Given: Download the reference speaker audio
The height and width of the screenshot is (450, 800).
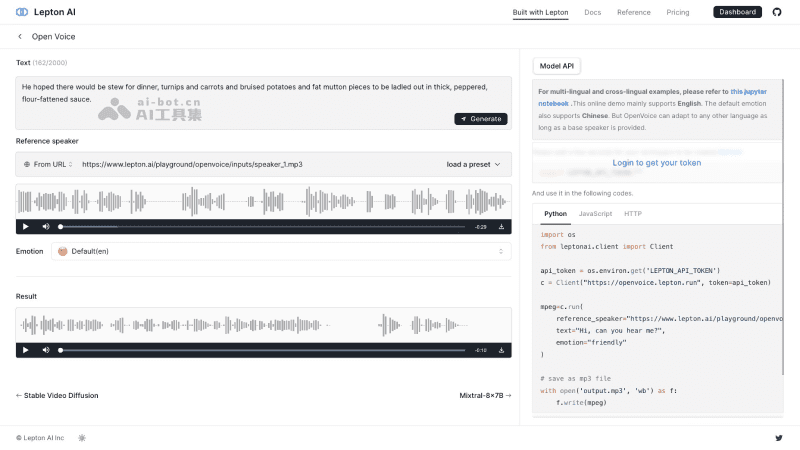Looking at the screenshot, I should pos(501,227).
